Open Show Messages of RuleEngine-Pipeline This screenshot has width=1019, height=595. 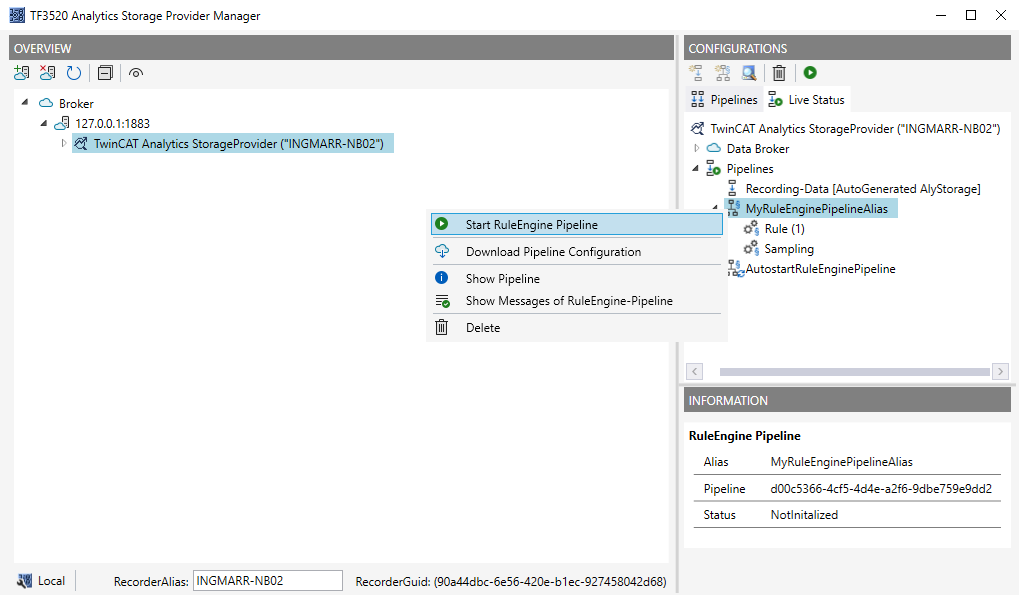click(x=577, y=301)
